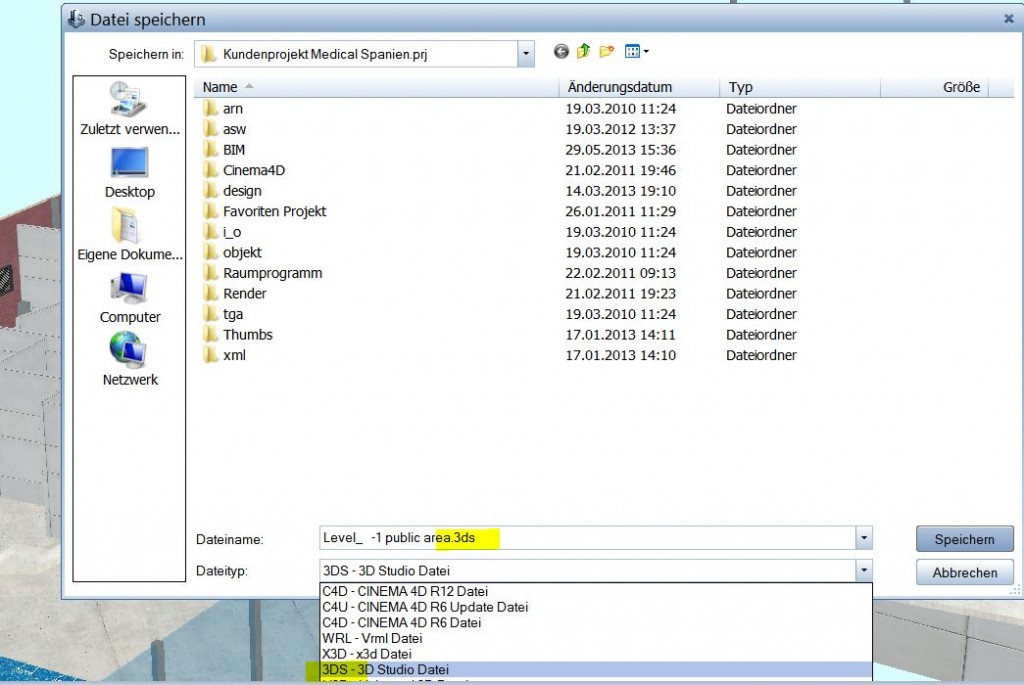Screen dimensions: 1024x685
Task: Click the Abbrechen button
Action: [x=964, y=573]
